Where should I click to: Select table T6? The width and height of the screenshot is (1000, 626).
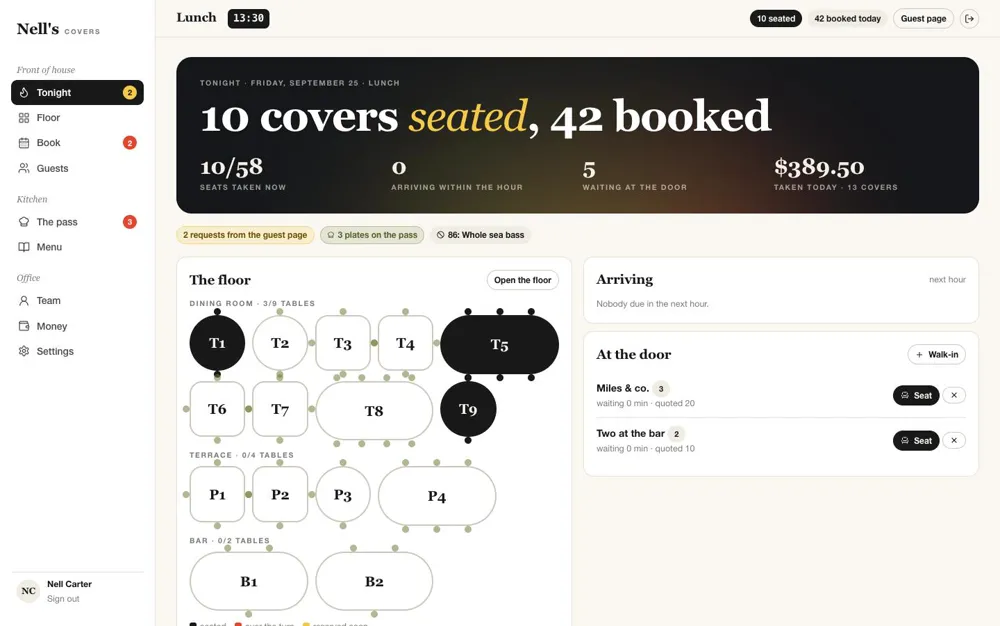tap(217, 409)
